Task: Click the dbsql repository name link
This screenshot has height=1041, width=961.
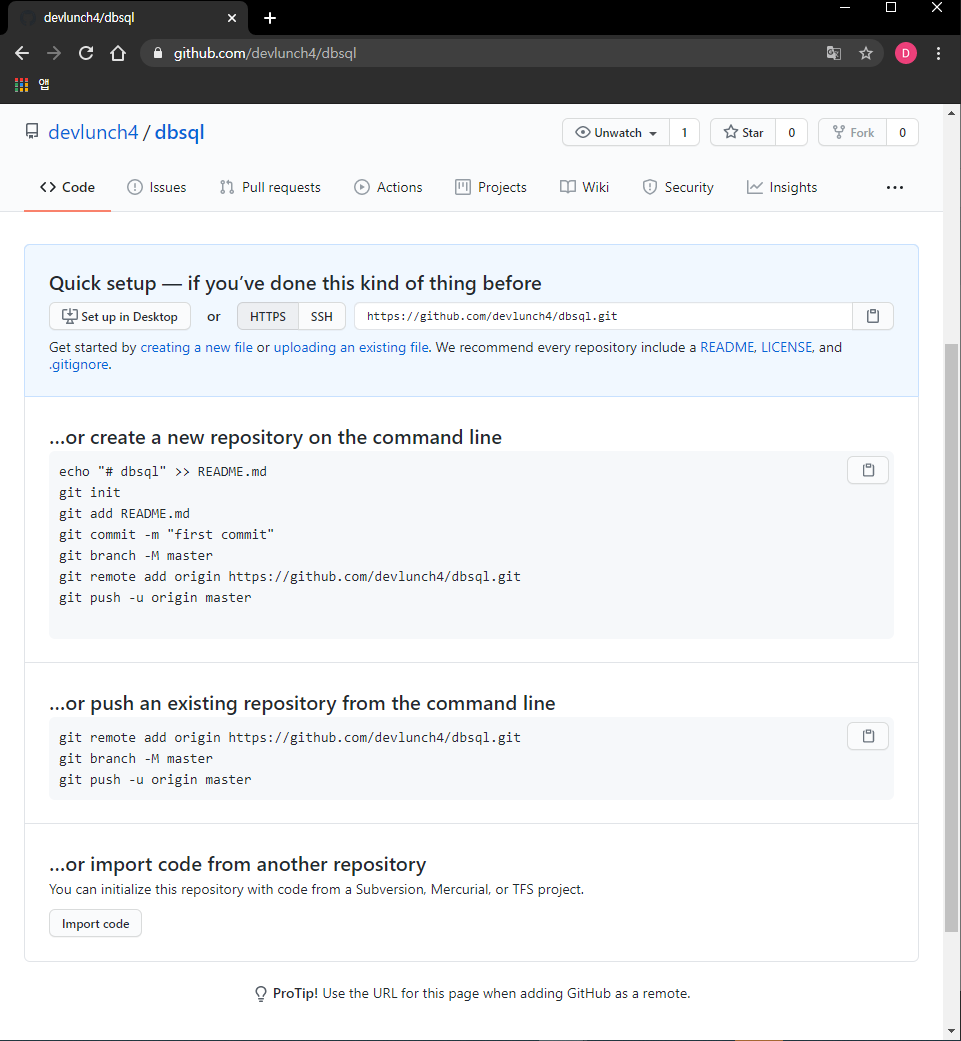Action: pyautogui.click(x=179, y=132)
